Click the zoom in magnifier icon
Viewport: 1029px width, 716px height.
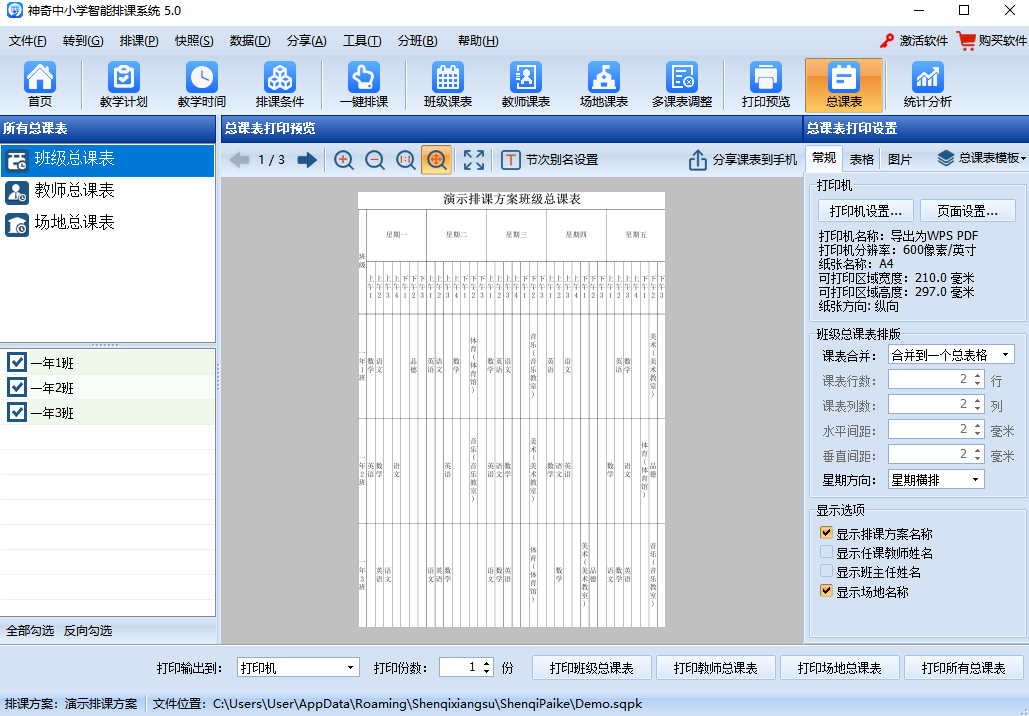[x=344, y=160]
